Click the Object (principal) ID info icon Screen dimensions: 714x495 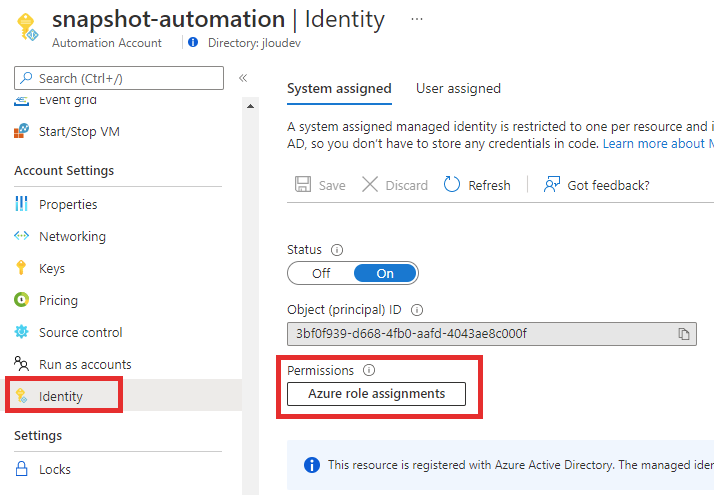pos(417,310)
